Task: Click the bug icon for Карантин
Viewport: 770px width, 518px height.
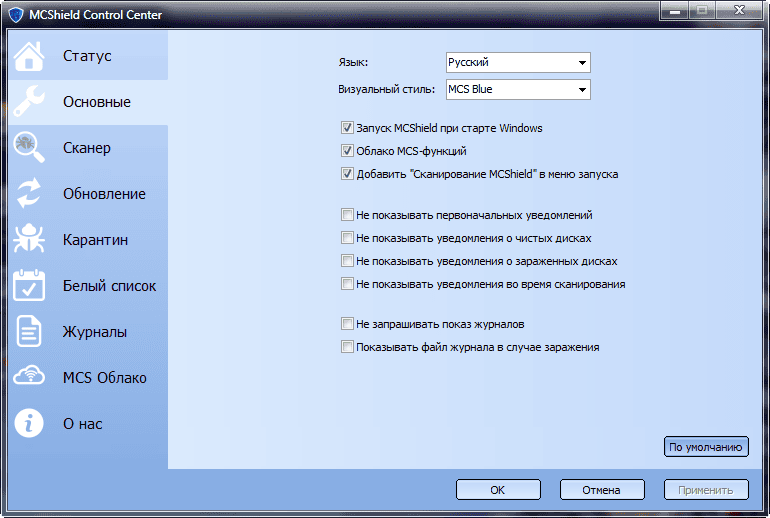Action: [28, 239]
